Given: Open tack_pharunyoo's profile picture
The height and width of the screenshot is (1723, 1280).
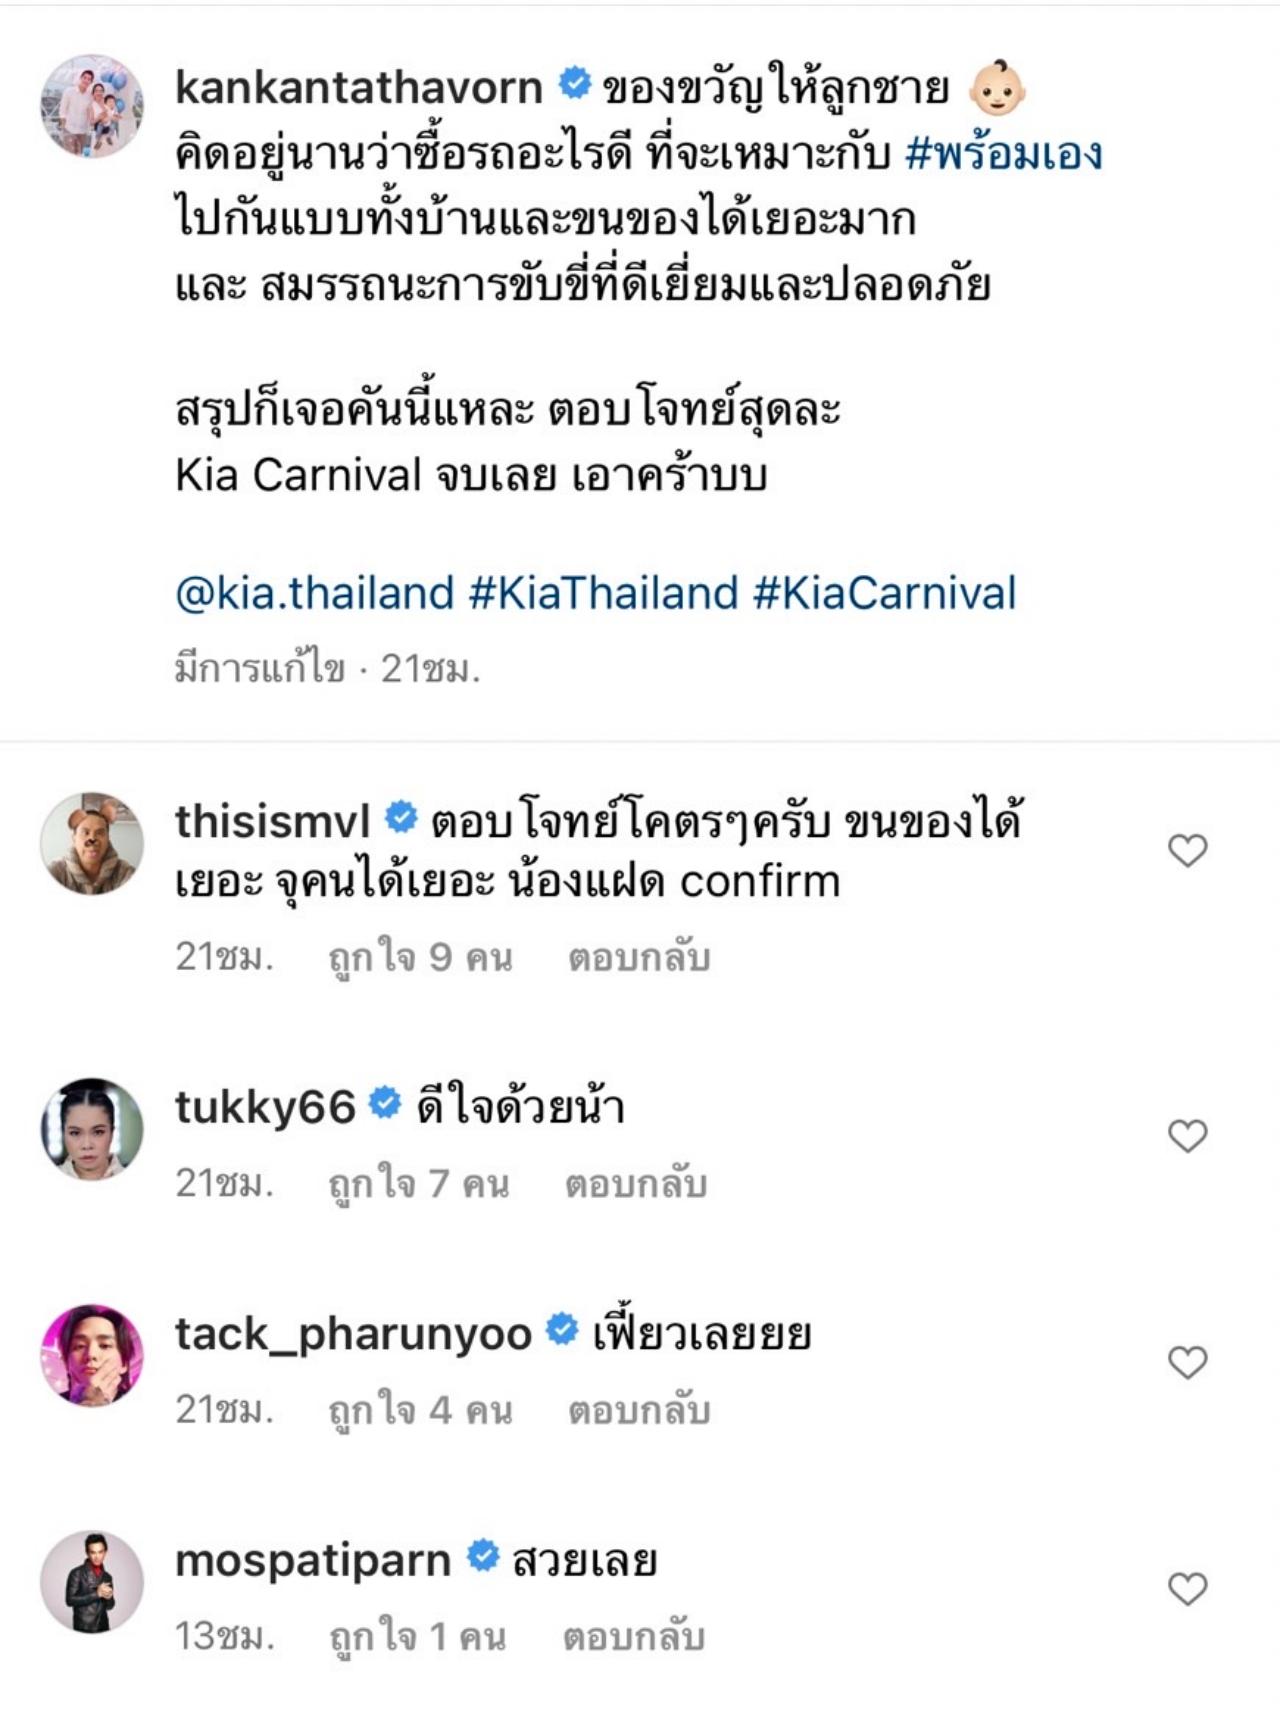Looking at the screenshot, I should click(x=92, y=1355).
